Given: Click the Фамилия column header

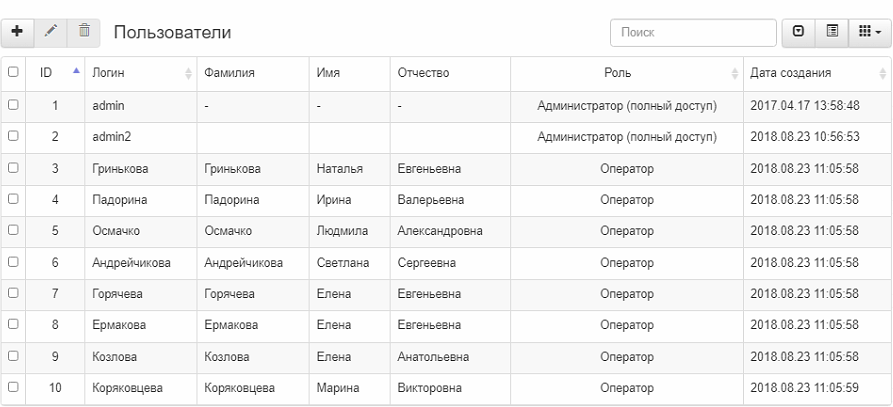Looking at the screenshot, I should (230, 73).
